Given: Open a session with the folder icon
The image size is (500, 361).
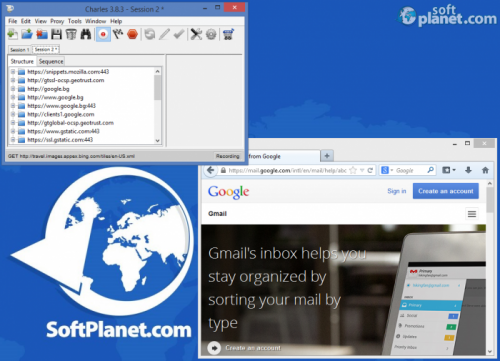Looking at the screenshot, I should [x=27, y=34].
